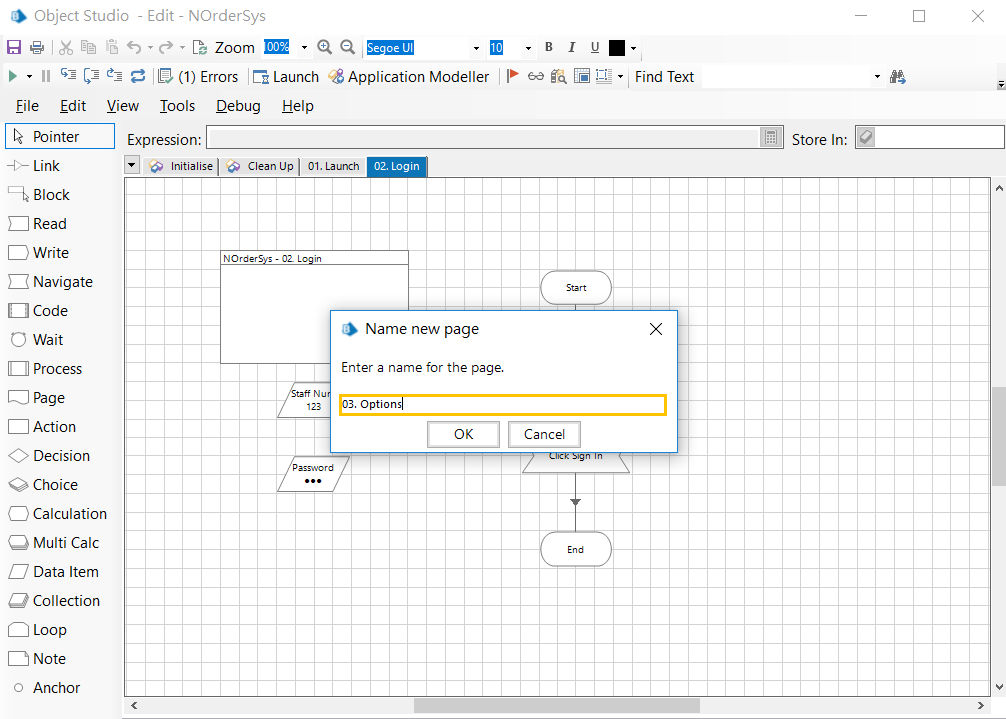The image size is (1006, 719).
Task: Close the Name new page dialog
Action: point(656,329)
